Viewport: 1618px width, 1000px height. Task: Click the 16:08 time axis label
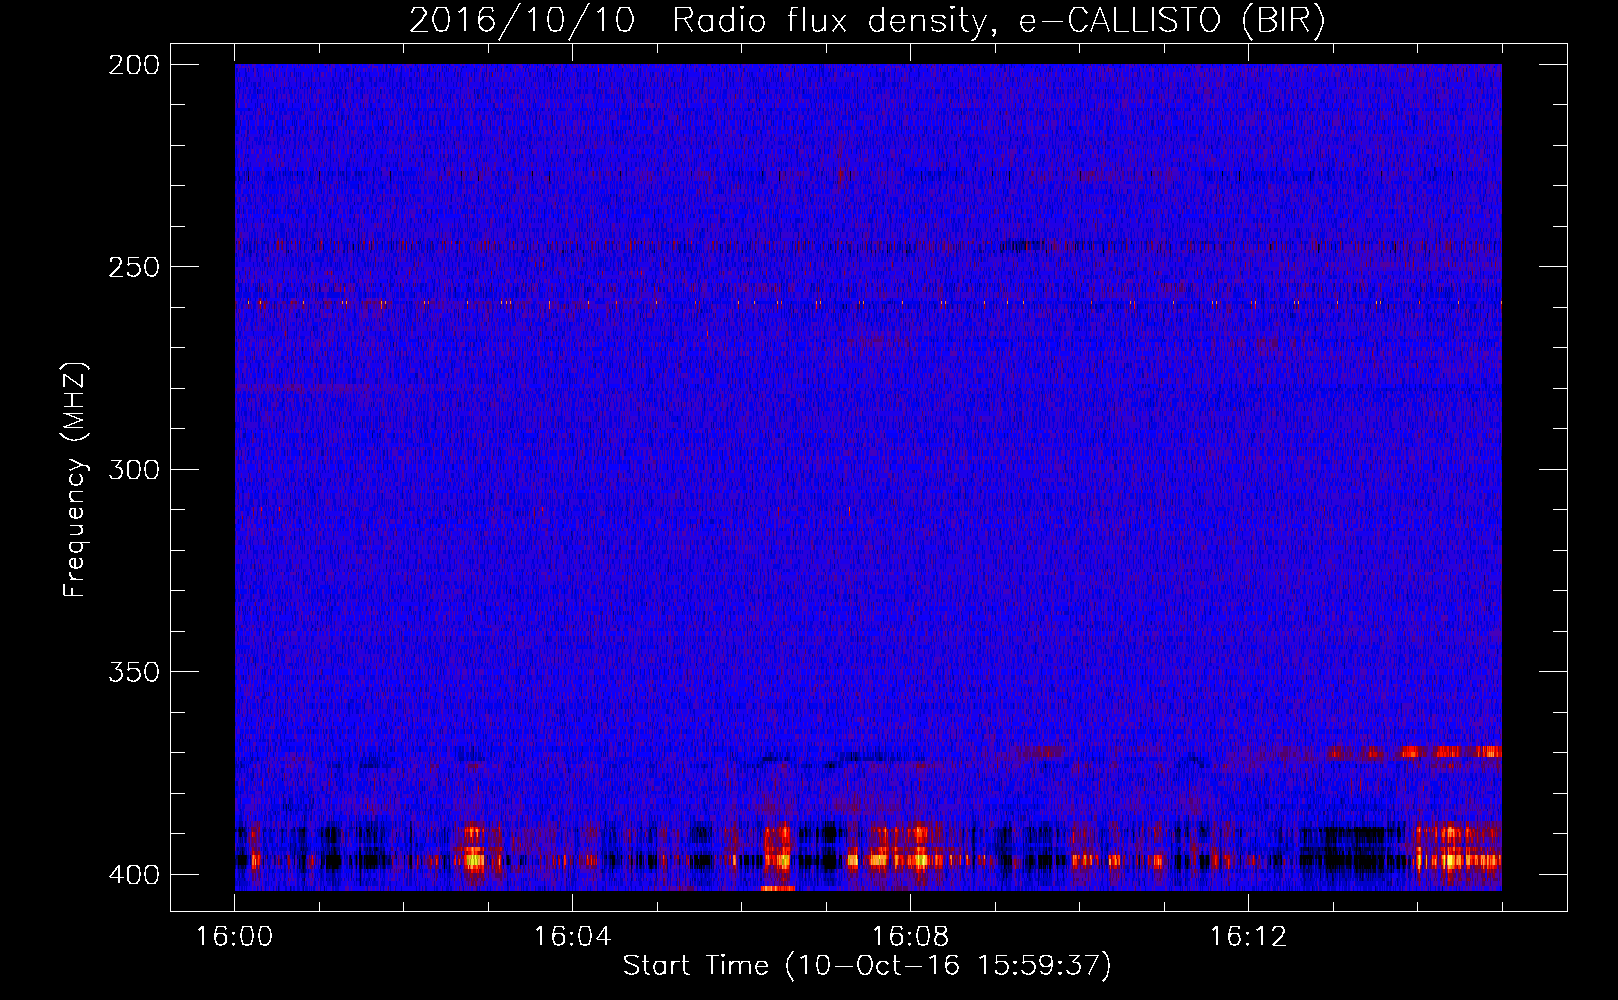(x=910, y=937)
